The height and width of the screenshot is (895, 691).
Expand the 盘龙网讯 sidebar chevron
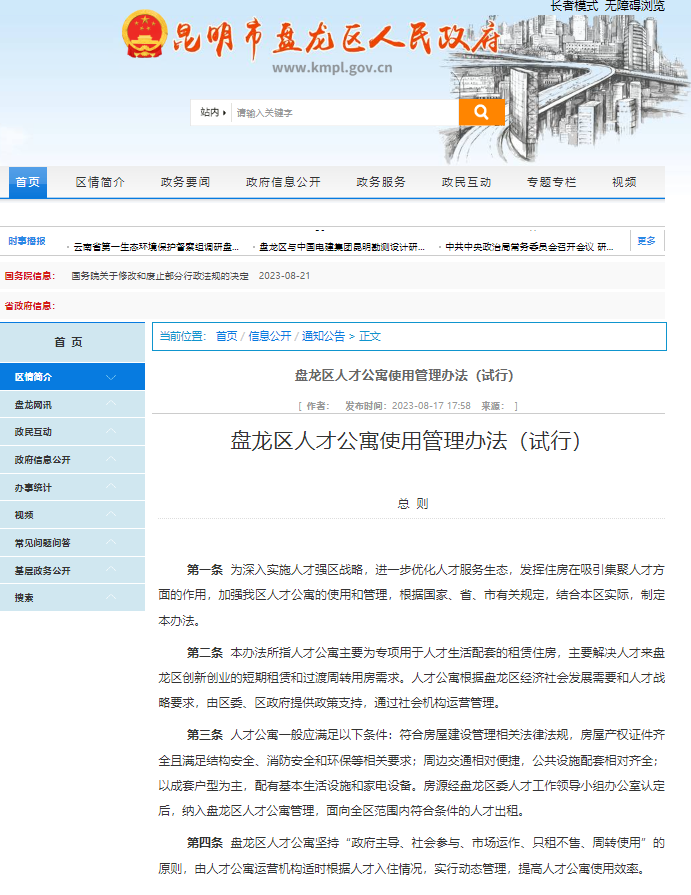[111, 404]
